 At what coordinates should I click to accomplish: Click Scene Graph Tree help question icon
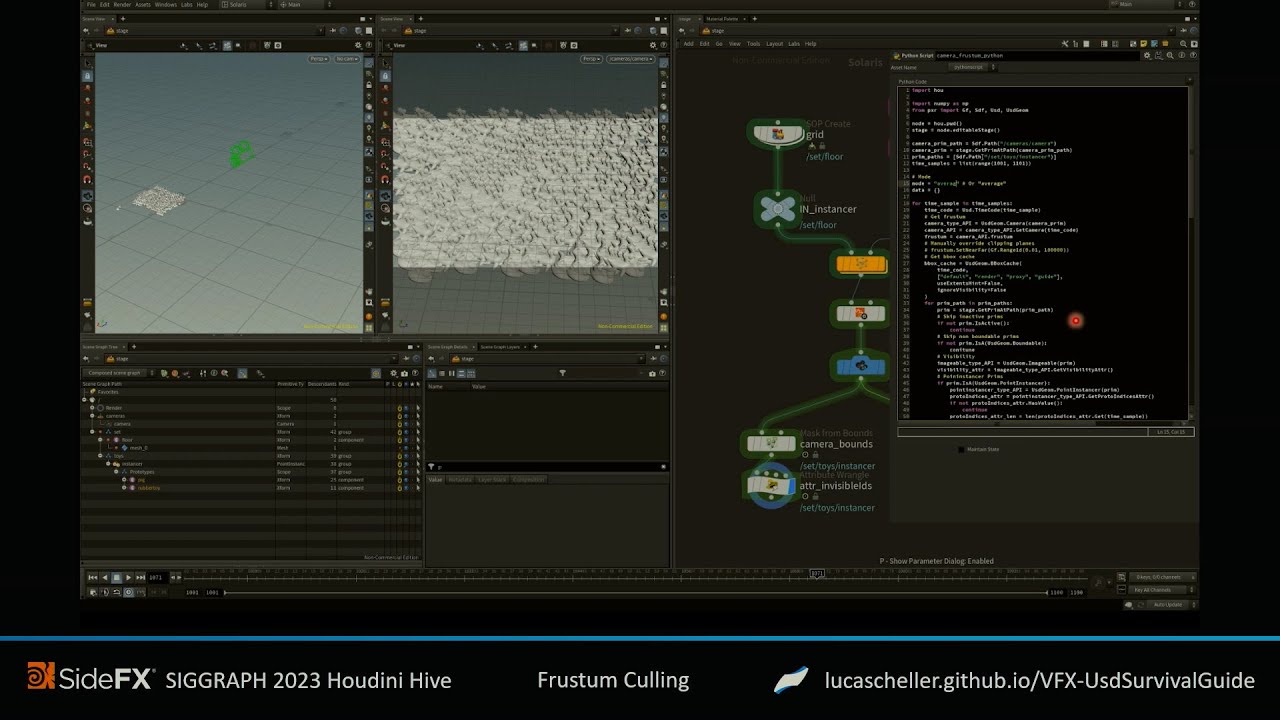(415, 373)
